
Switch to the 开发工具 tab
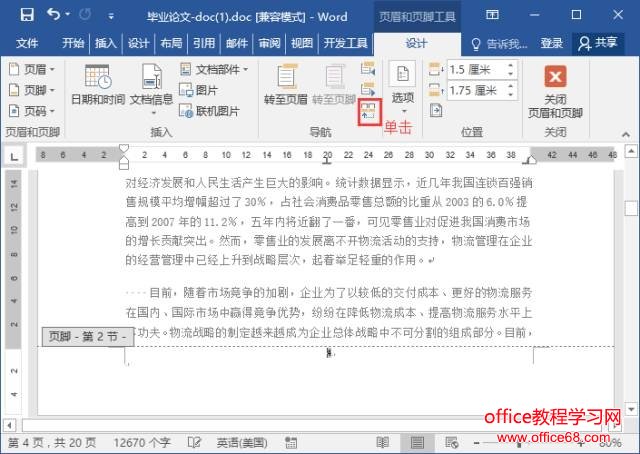345,43
